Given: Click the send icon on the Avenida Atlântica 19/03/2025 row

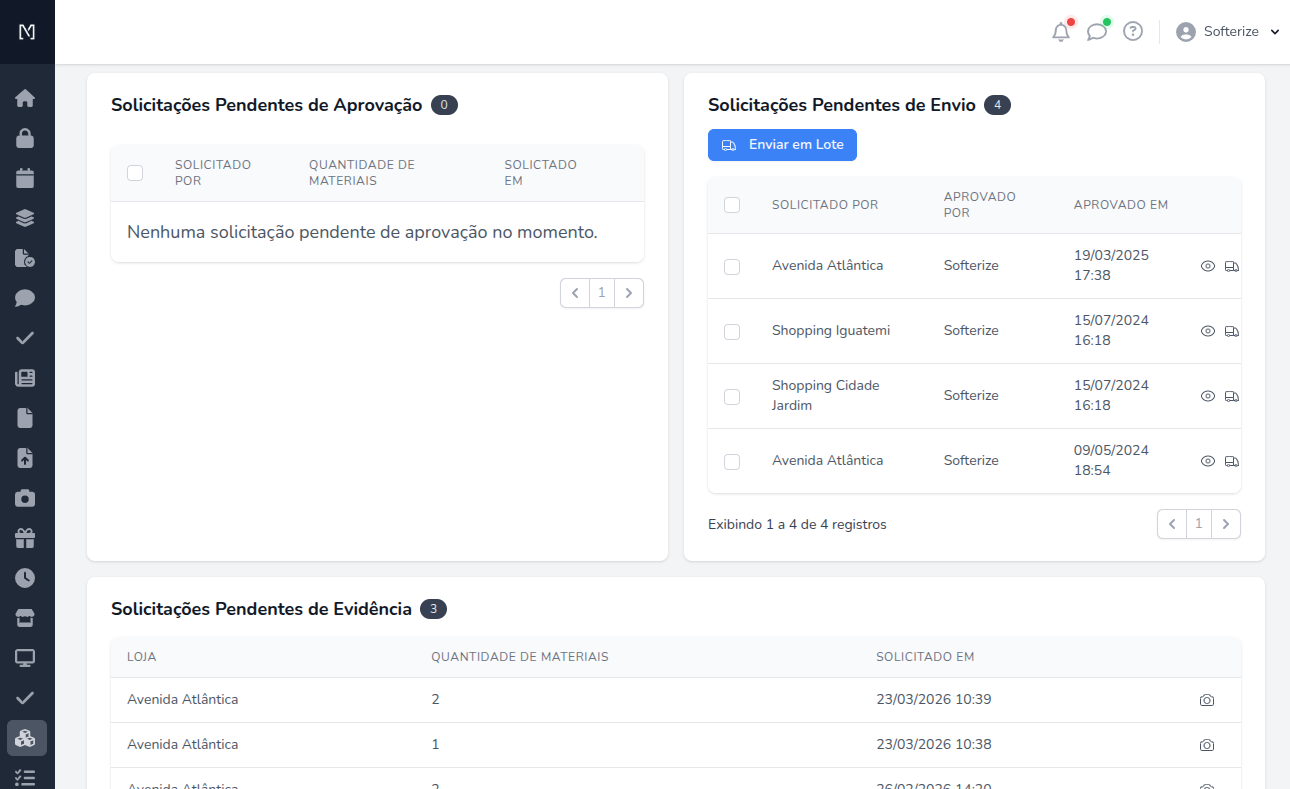Looking at the screenshot, I should coord(1232,265).
